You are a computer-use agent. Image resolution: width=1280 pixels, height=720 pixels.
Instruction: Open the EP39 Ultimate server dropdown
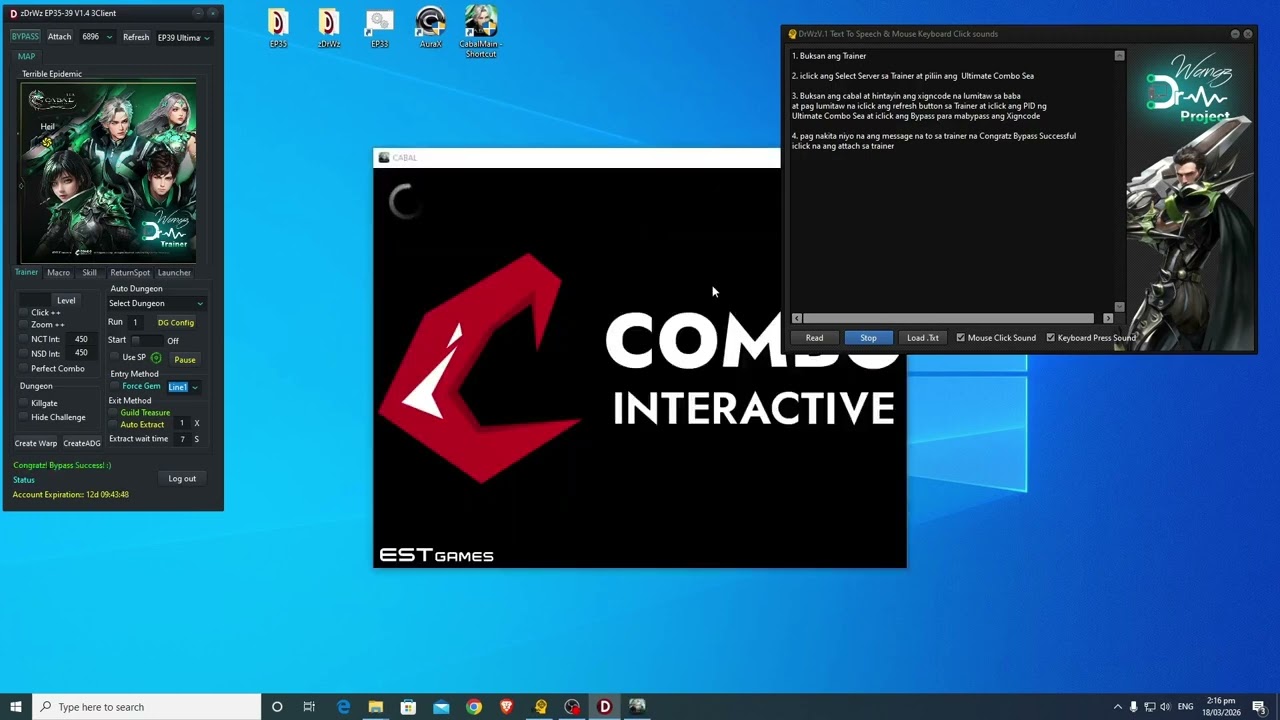184,37
